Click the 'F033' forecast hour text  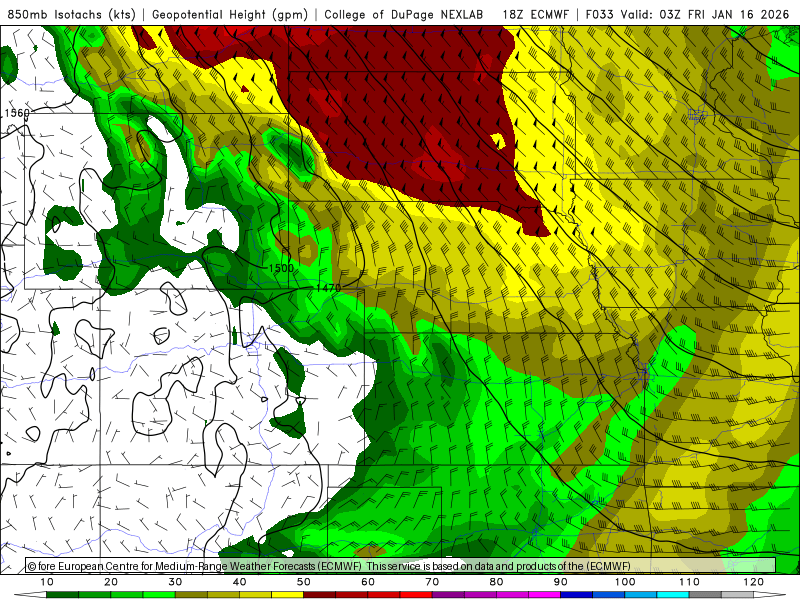[x=599, y=15]
